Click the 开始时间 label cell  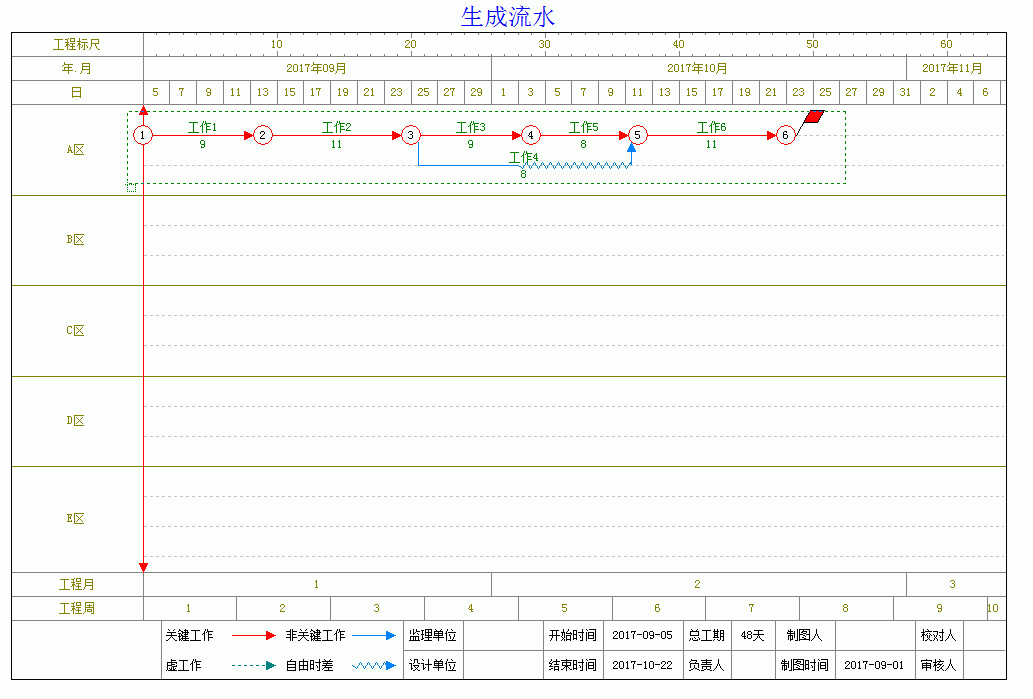573,636
